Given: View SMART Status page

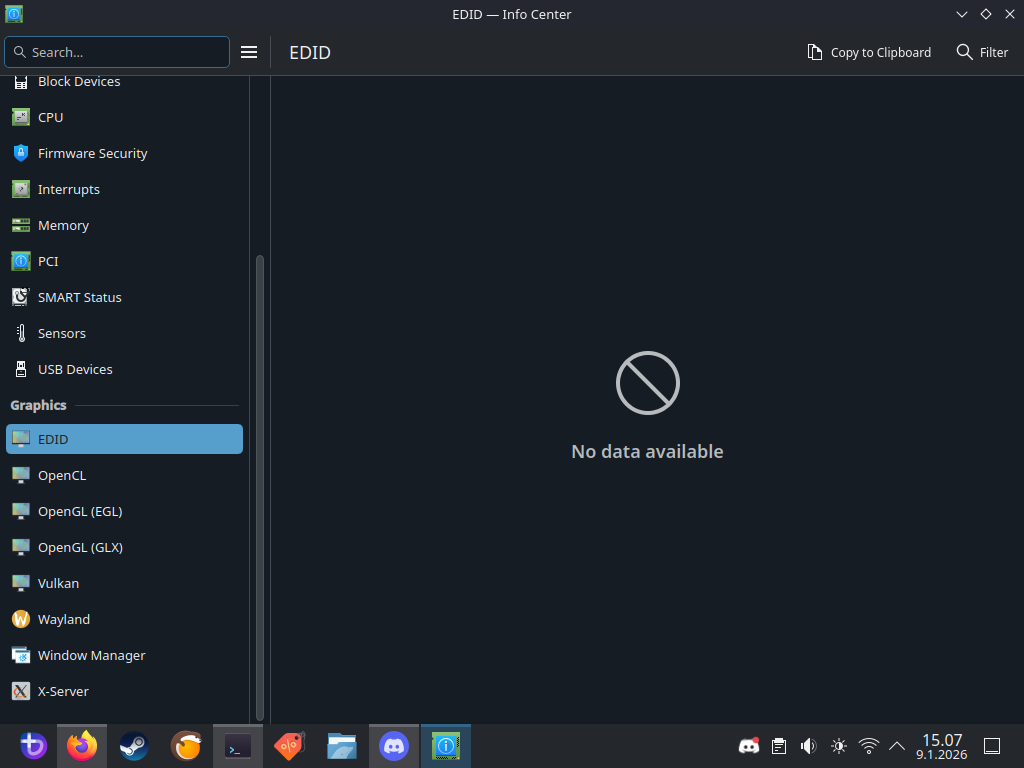Looking at the screenshot, I should pyautogui.click(x=124, y=297).
